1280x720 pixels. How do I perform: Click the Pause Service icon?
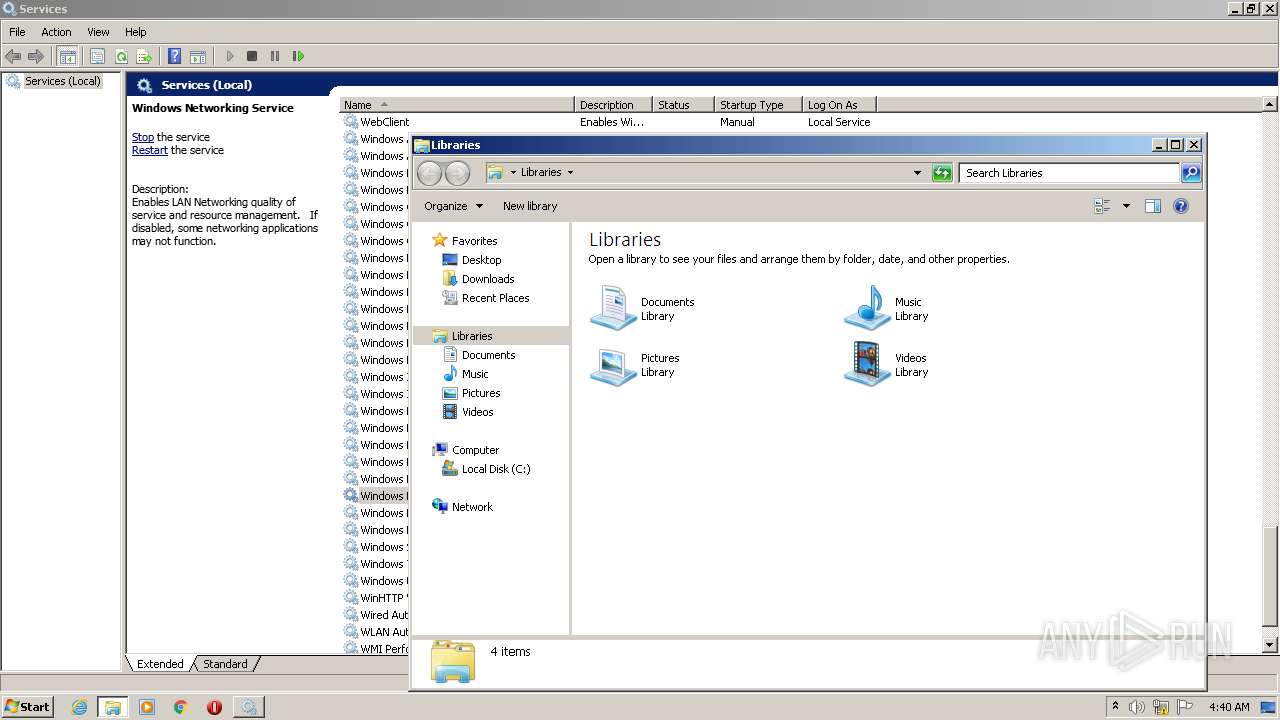click(275, 57)
